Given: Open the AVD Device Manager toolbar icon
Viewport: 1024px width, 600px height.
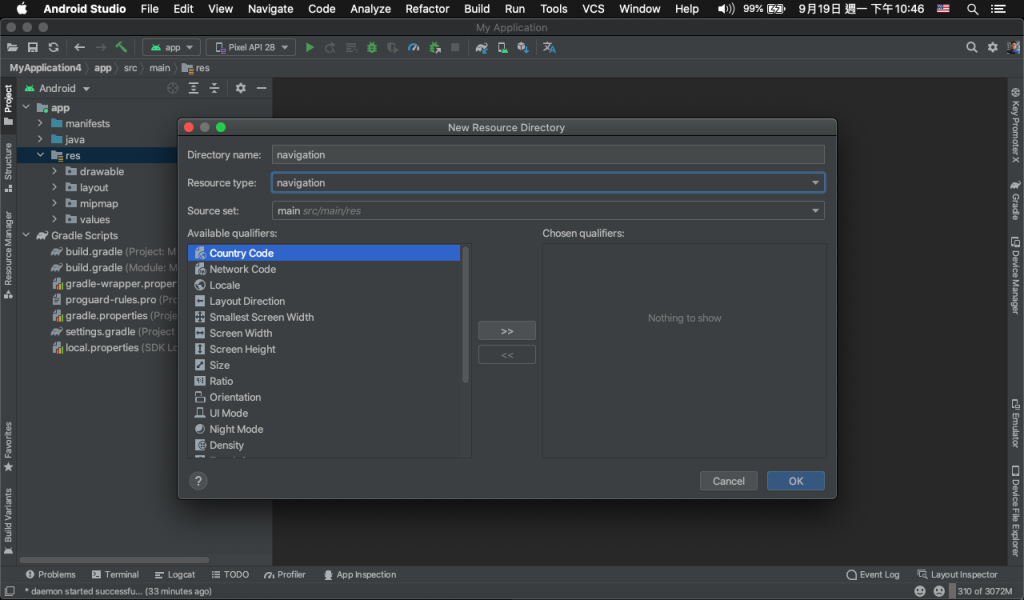Looking at the screenshot, I should tap(502, 48).
